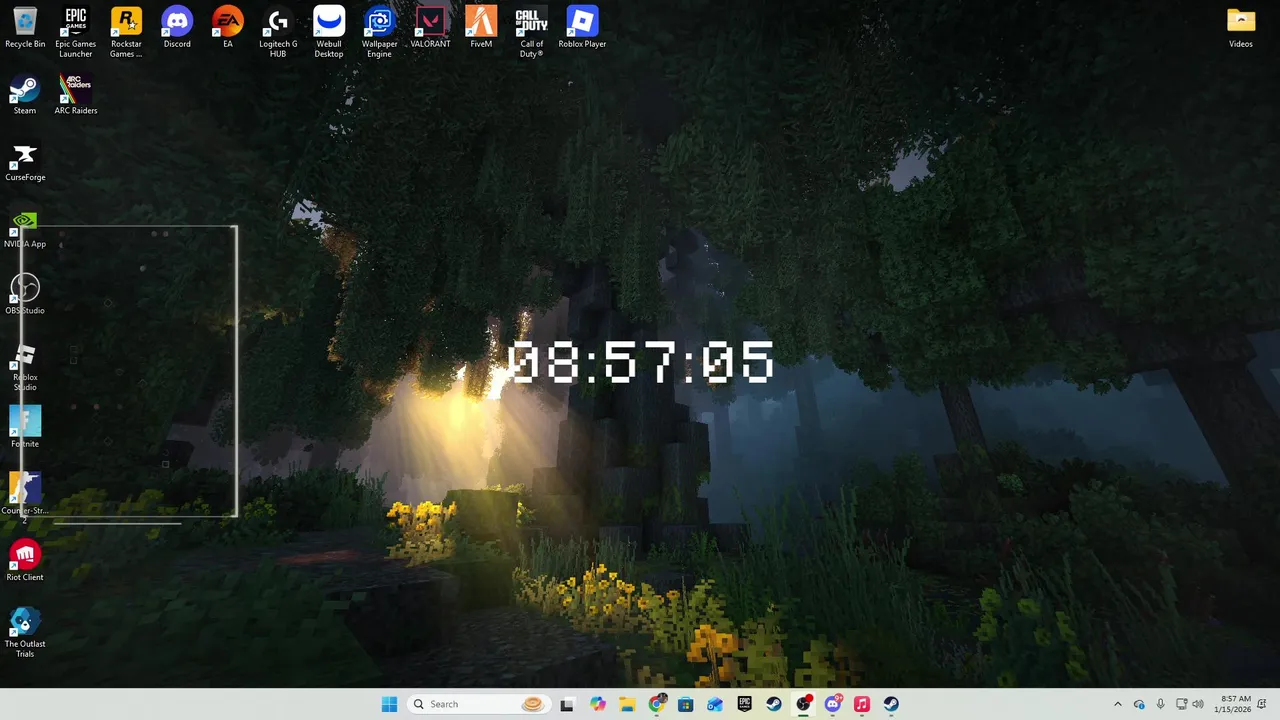
Task: Click the speaker volume tray icon
Action: click(x=1198, y=704)
